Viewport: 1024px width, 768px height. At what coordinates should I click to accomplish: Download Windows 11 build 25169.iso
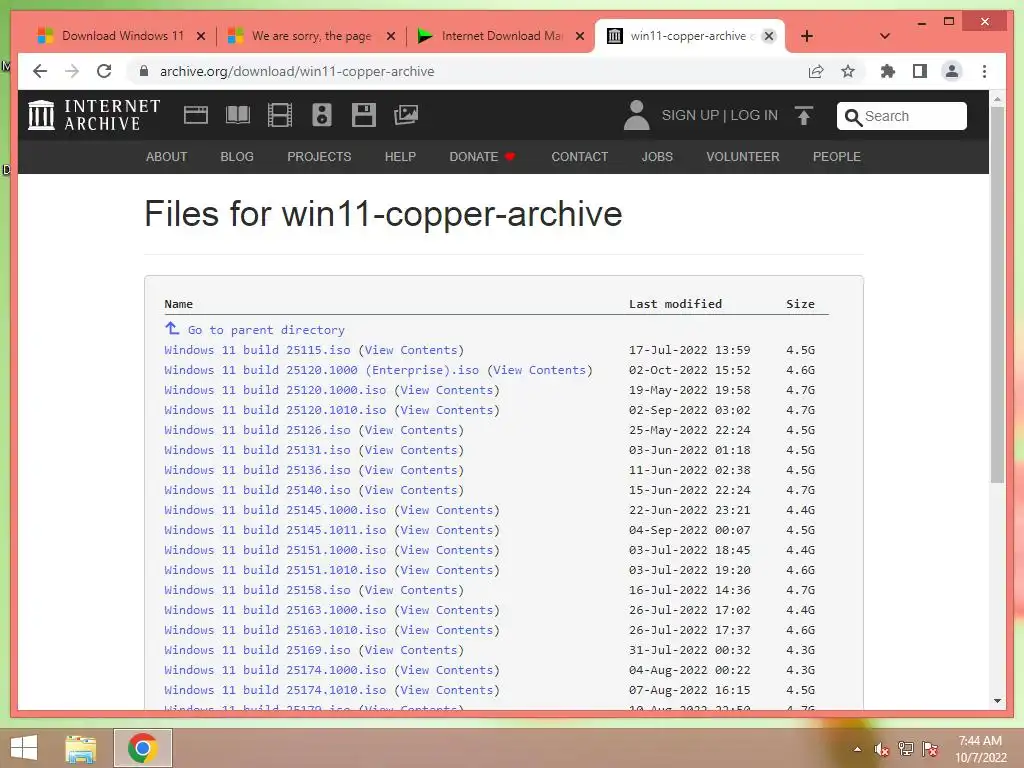pos(257,650)
